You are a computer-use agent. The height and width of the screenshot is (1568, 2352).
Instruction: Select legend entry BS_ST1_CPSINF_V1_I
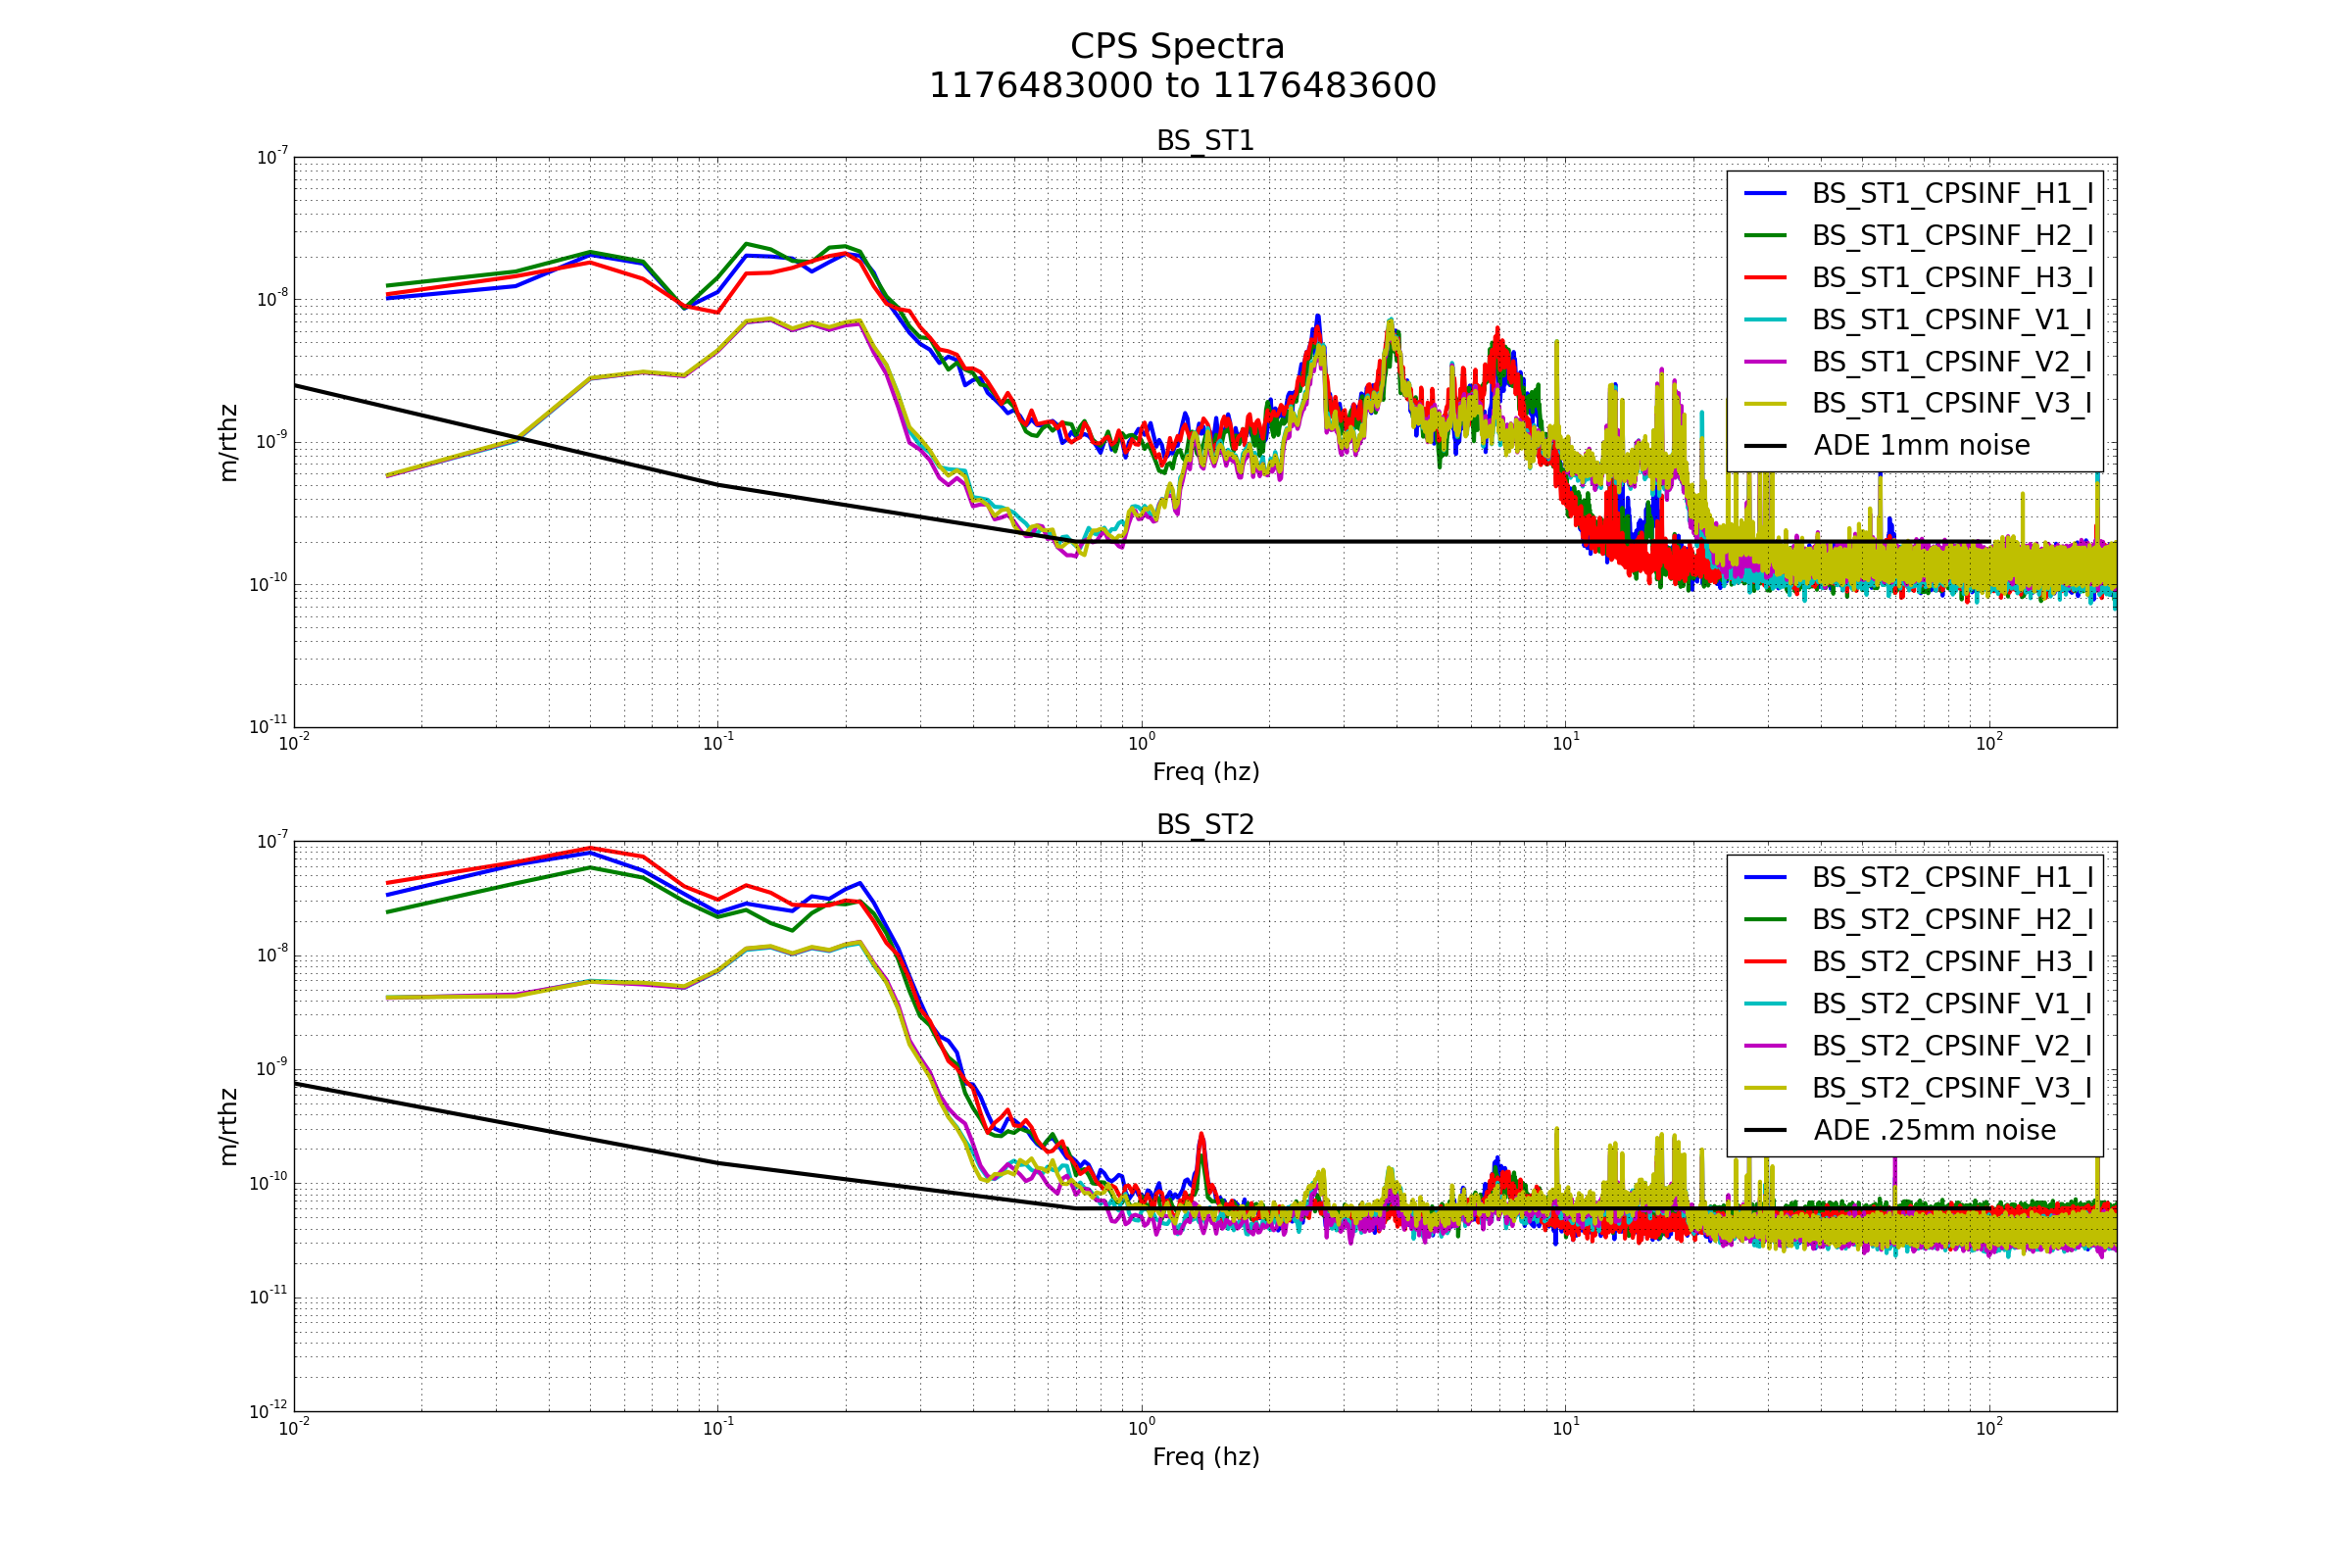1918,319
